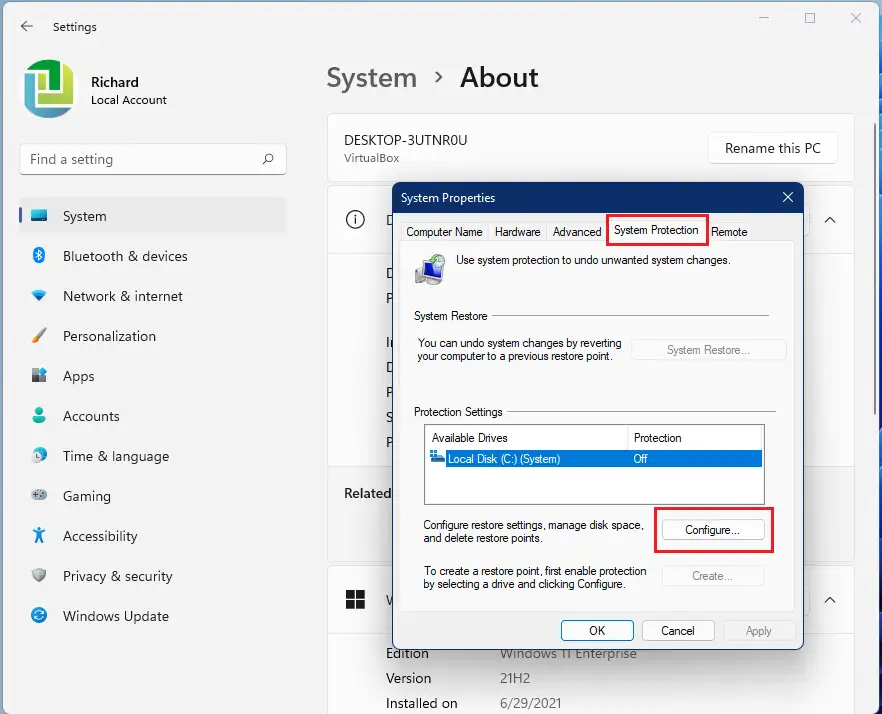Switch to the Remote tab
882x714 pixels.
(729, 232)
